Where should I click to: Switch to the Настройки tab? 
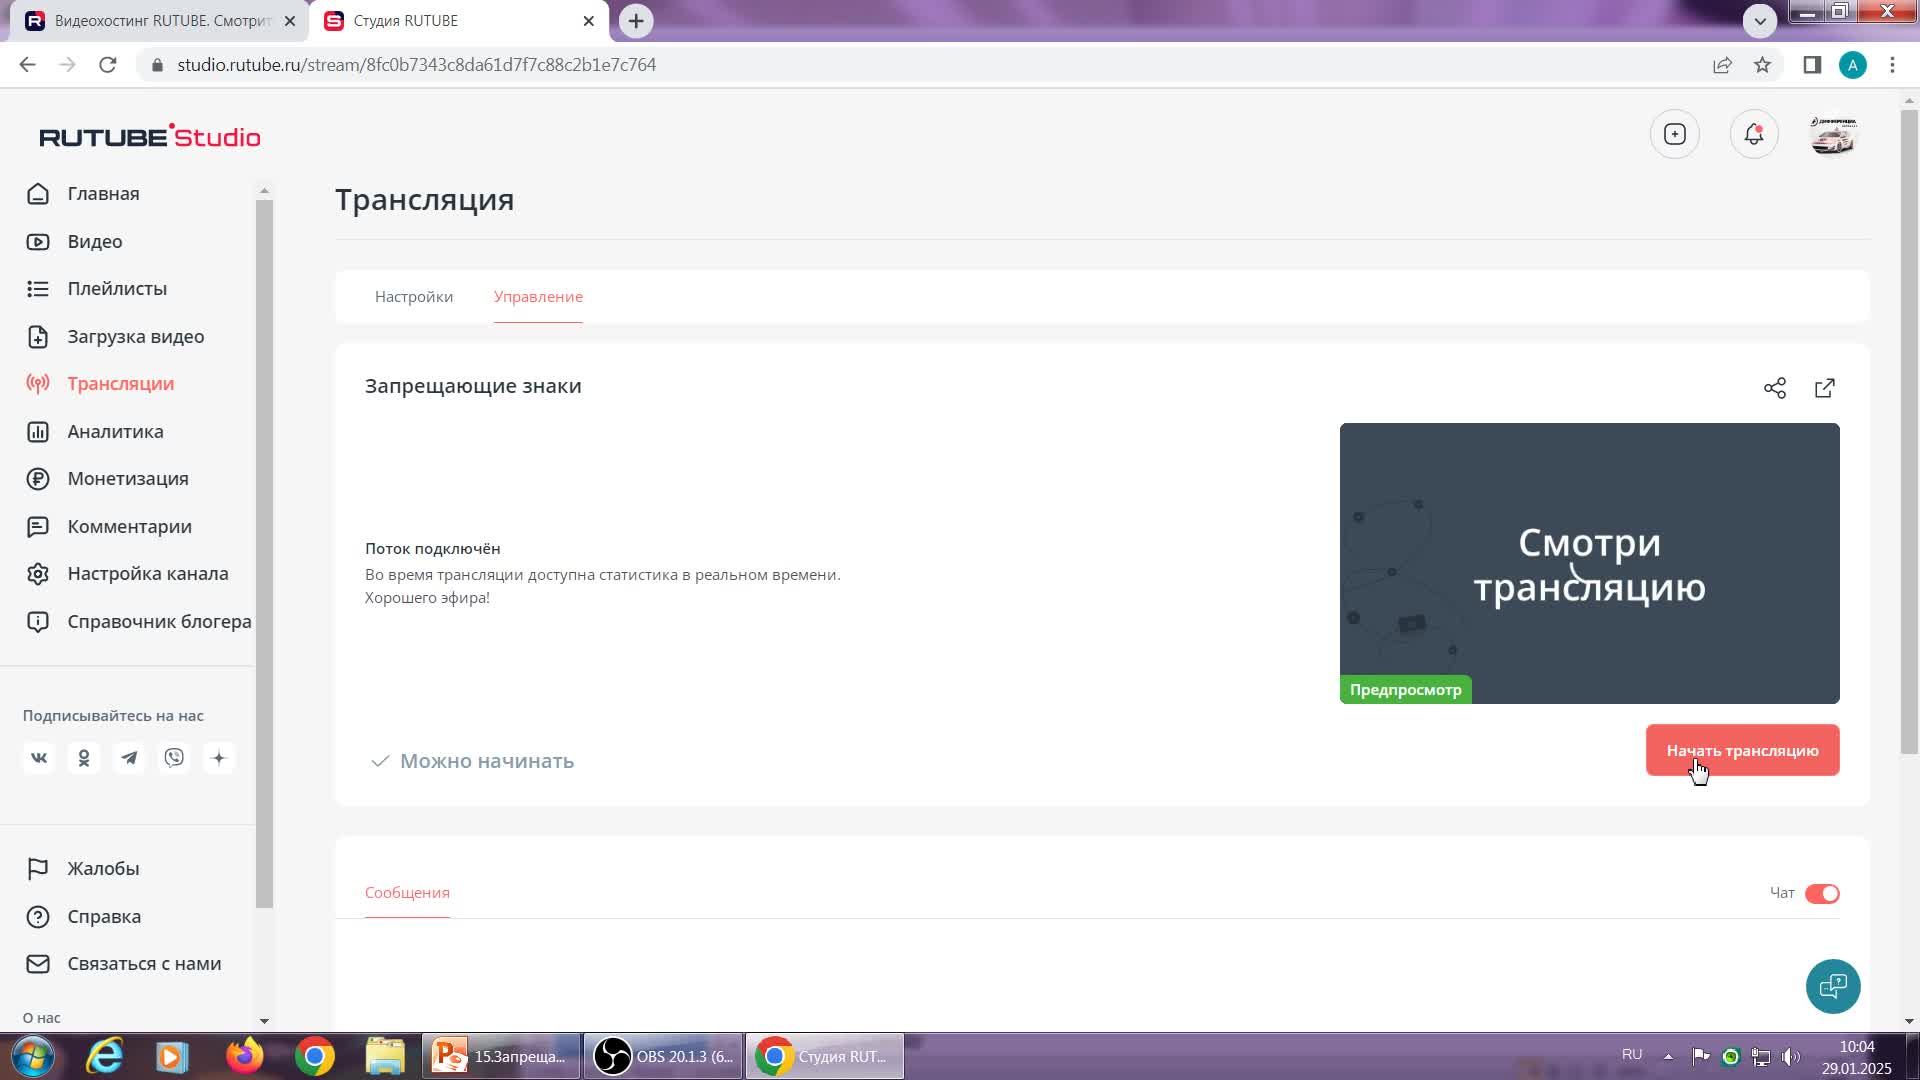pos(414,297)
